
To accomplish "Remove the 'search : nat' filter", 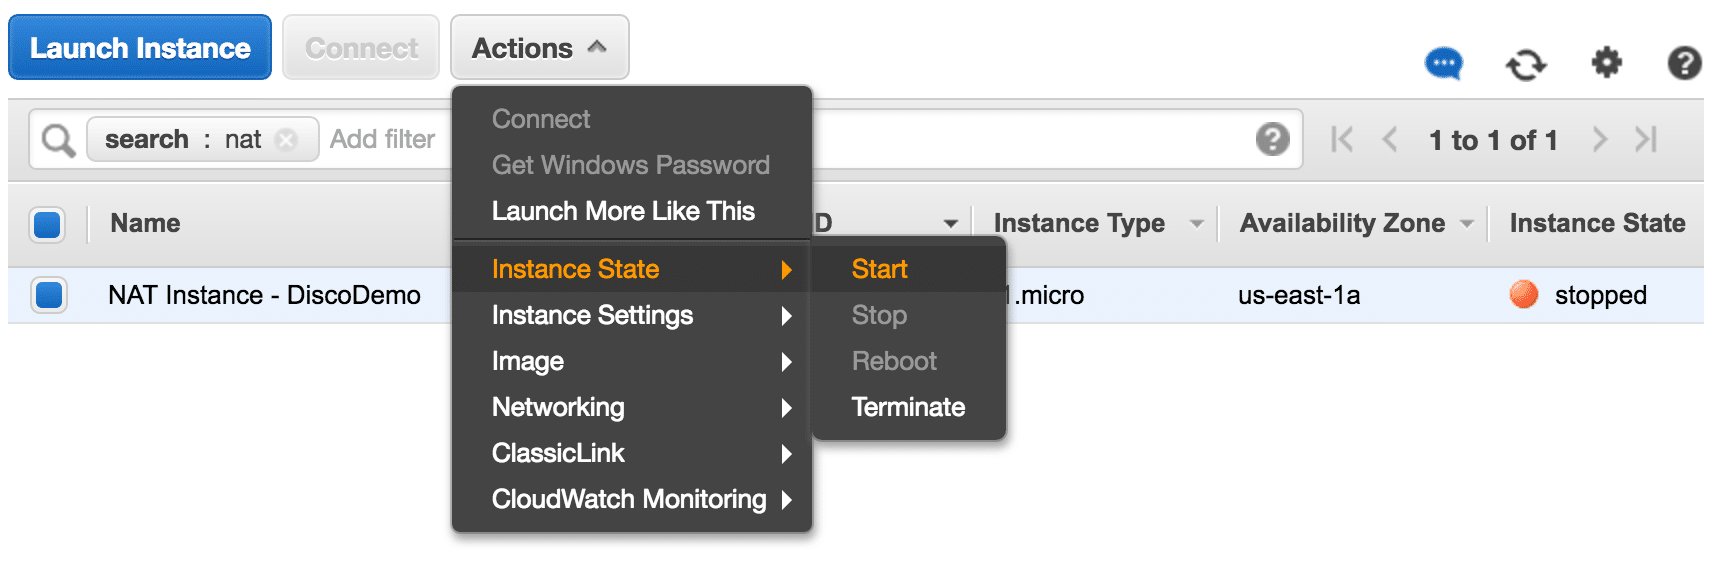I will pyautogui.click(x=287, y=140).
